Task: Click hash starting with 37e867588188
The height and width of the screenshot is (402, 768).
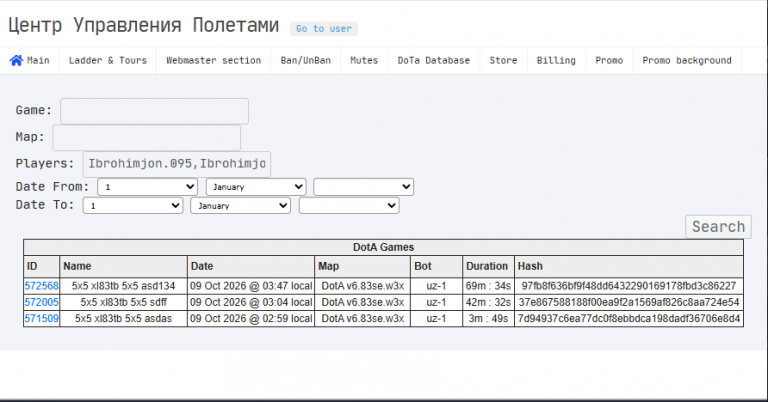Action: tap(629, 302)
